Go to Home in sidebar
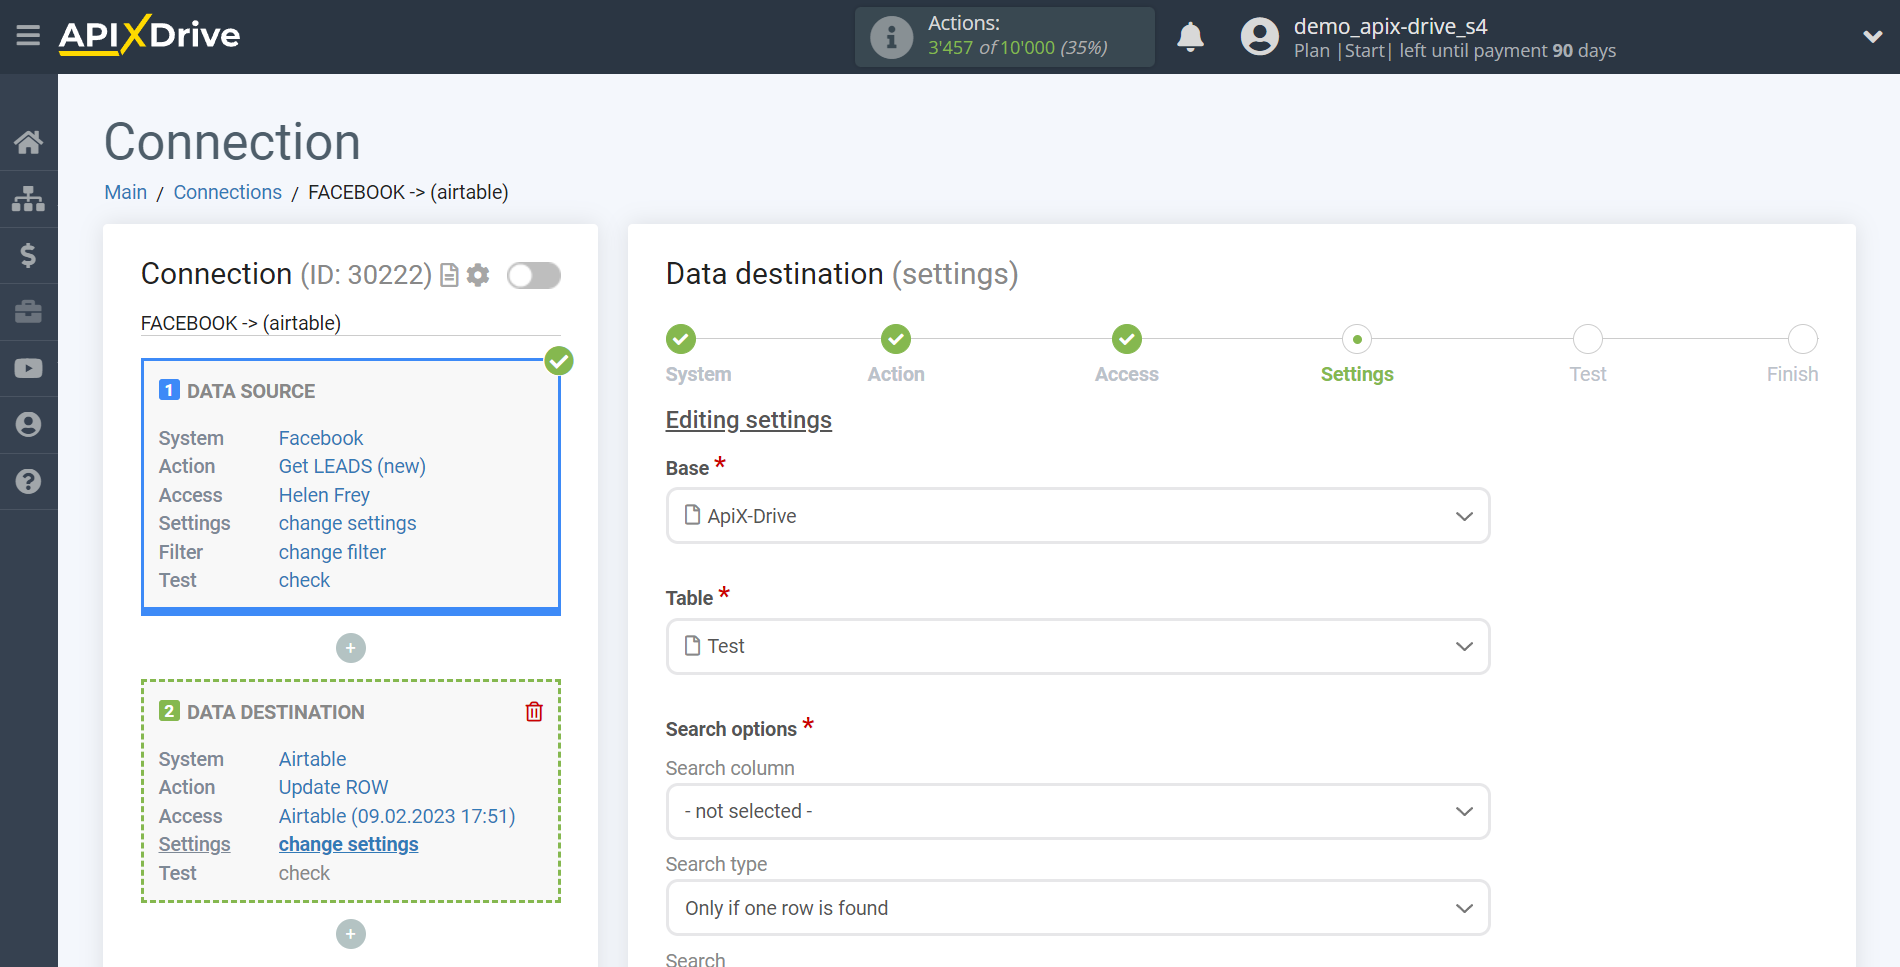 pos(28,142)
